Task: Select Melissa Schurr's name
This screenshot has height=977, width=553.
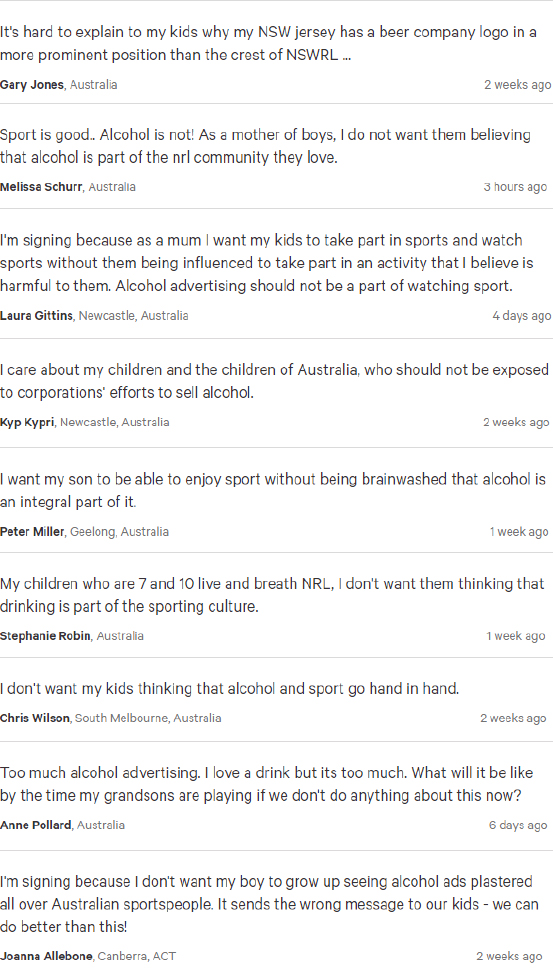Action: (x=41, y=187)
